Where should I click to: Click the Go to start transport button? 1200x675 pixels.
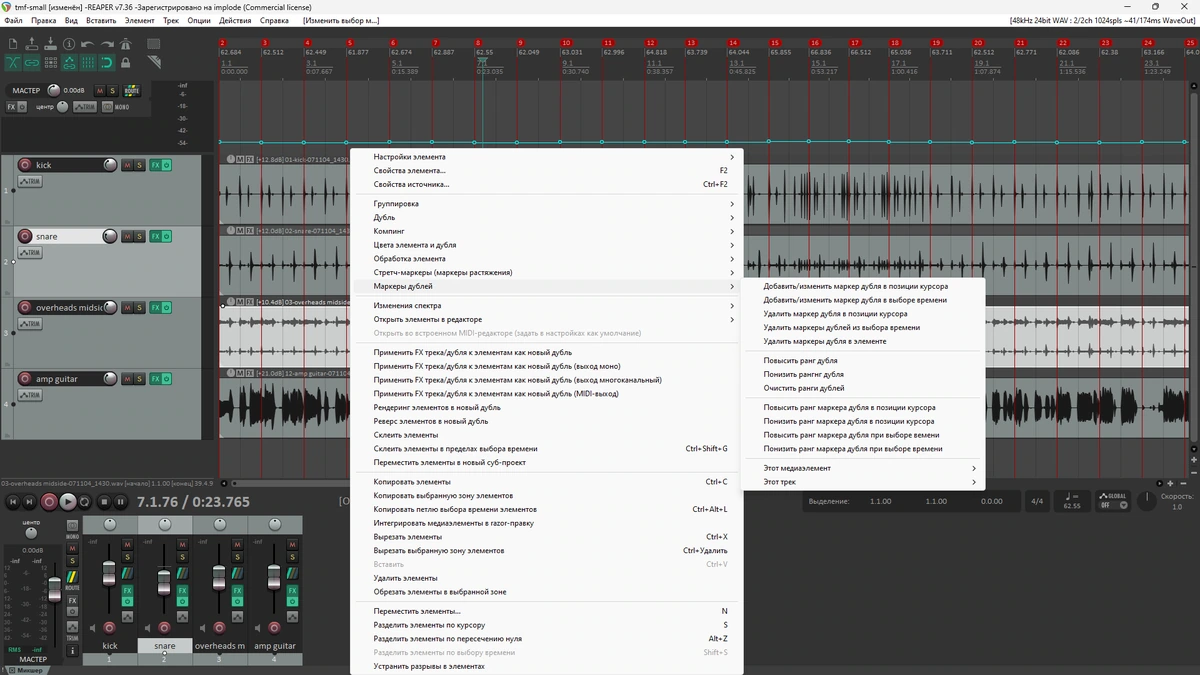(11, 502)
